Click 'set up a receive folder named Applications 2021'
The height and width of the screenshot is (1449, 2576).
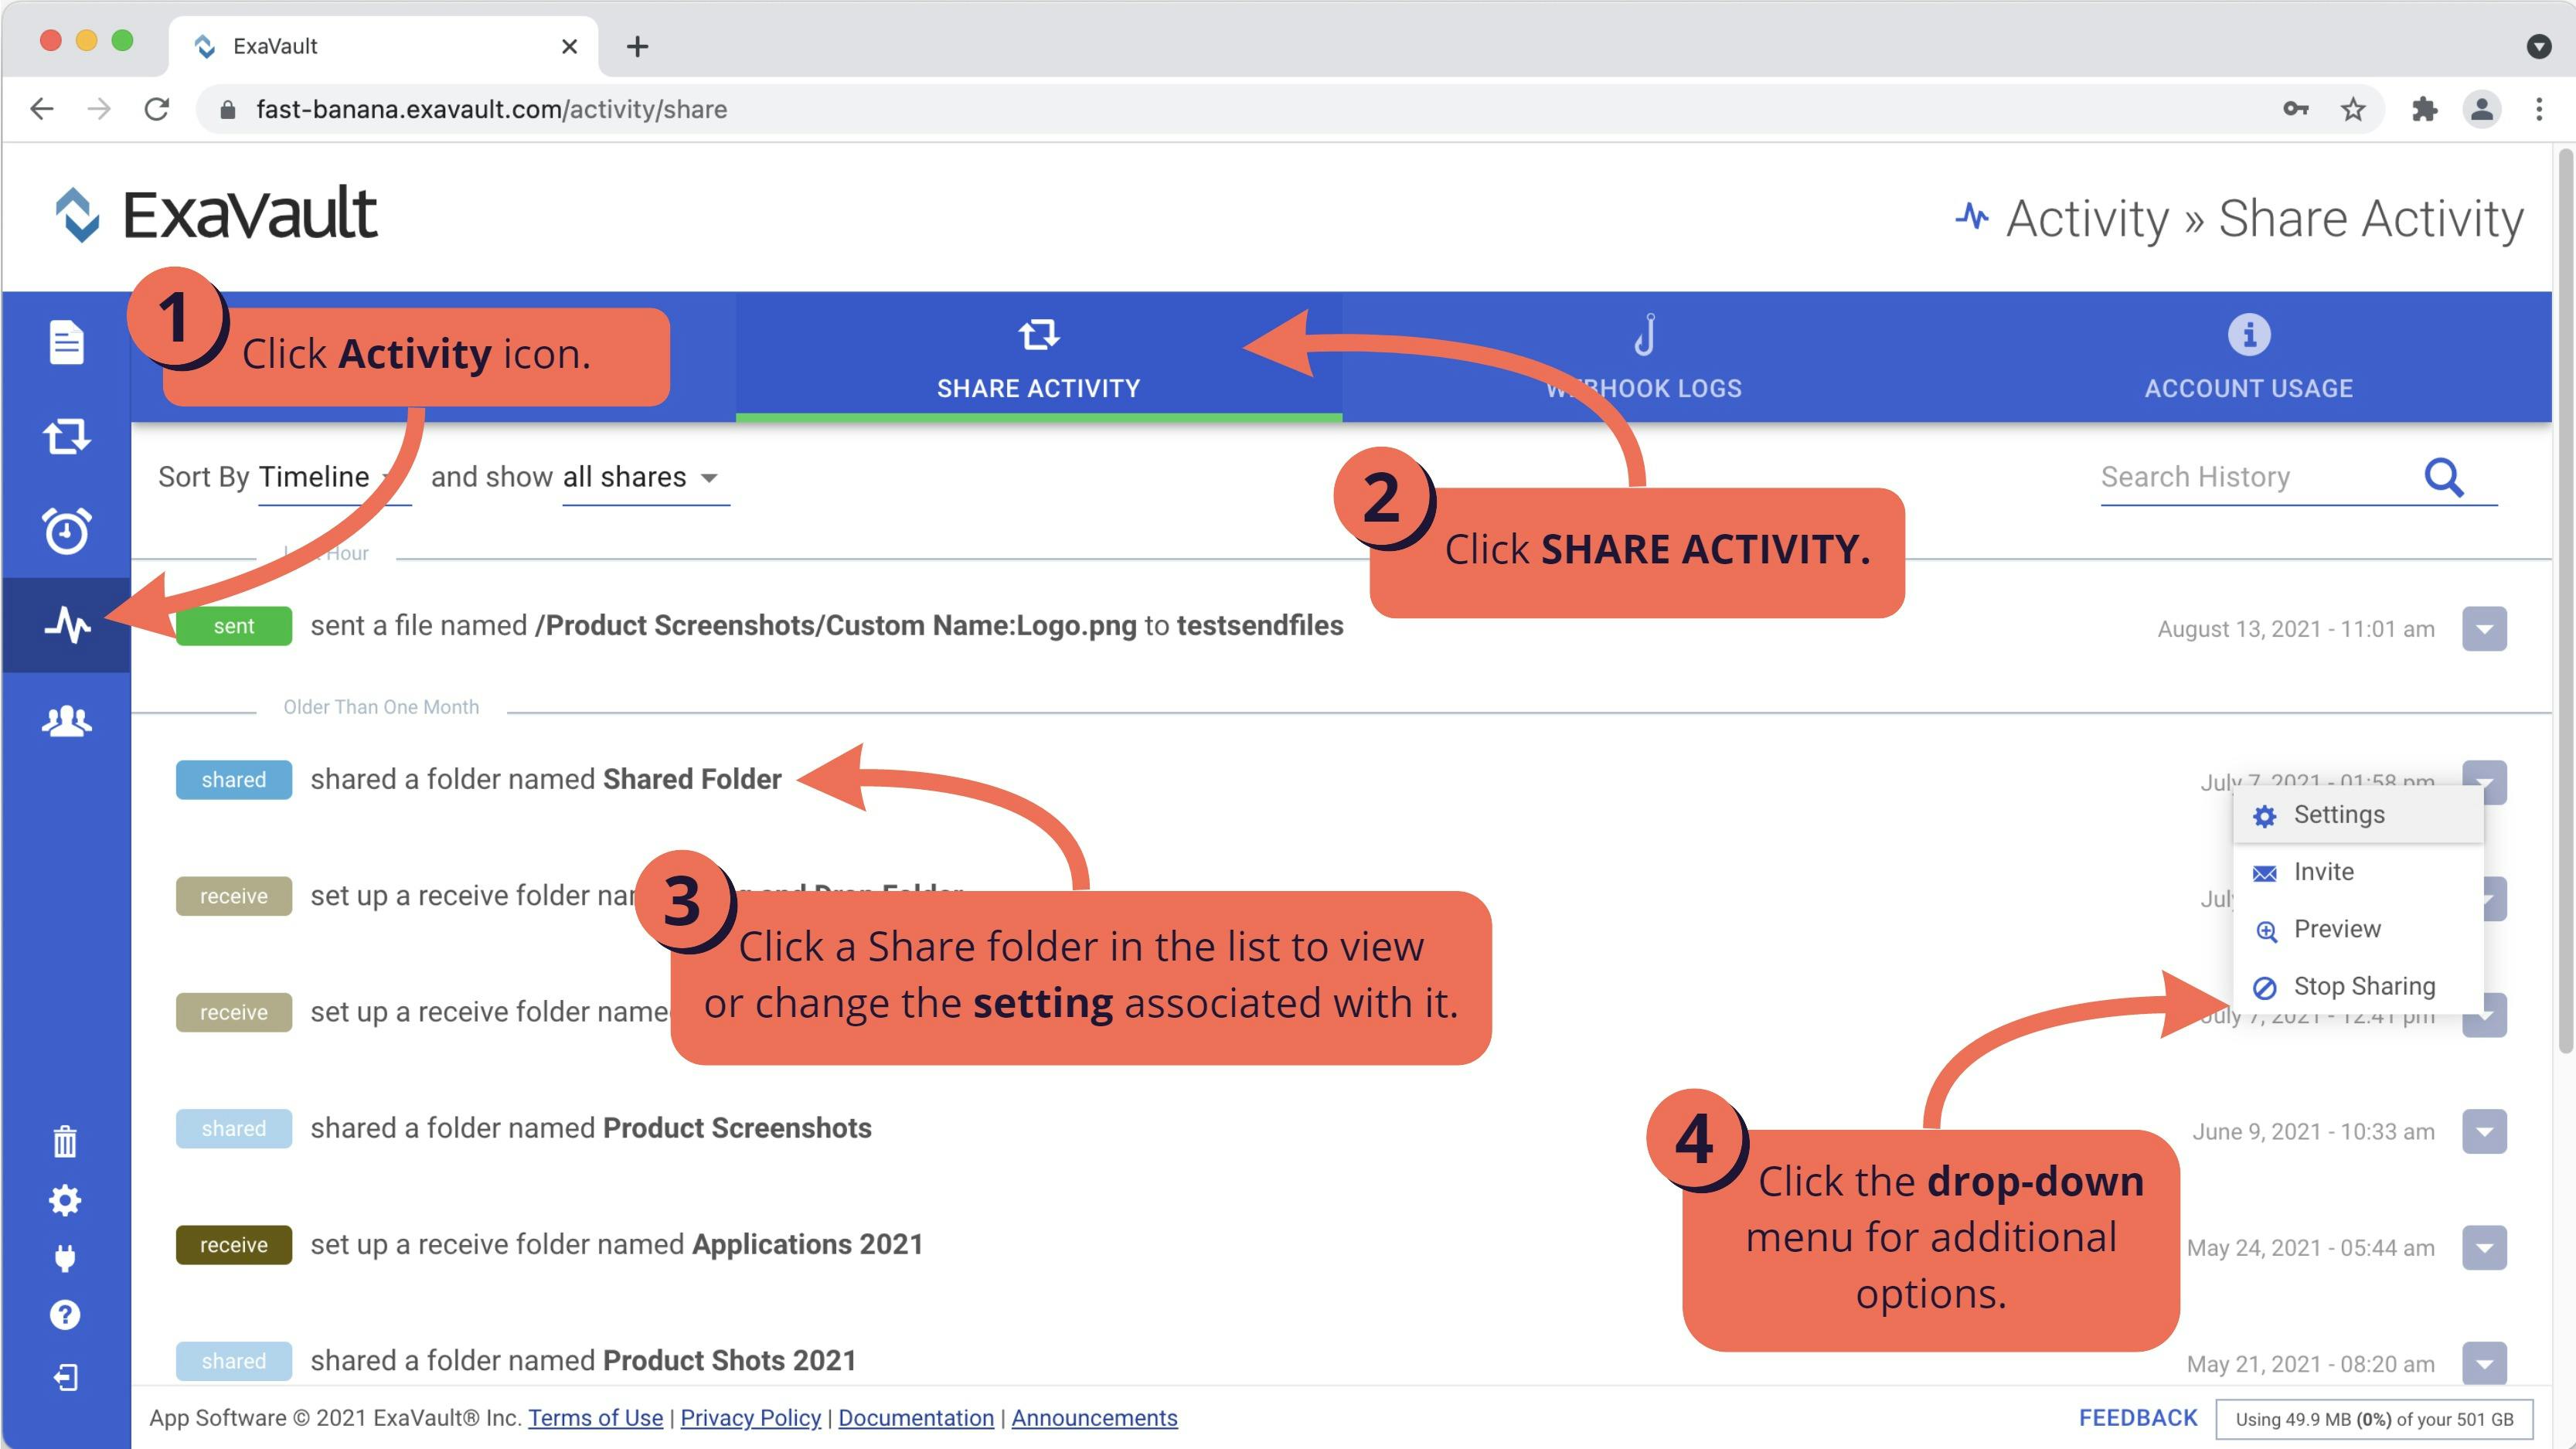coord(616,1244)
